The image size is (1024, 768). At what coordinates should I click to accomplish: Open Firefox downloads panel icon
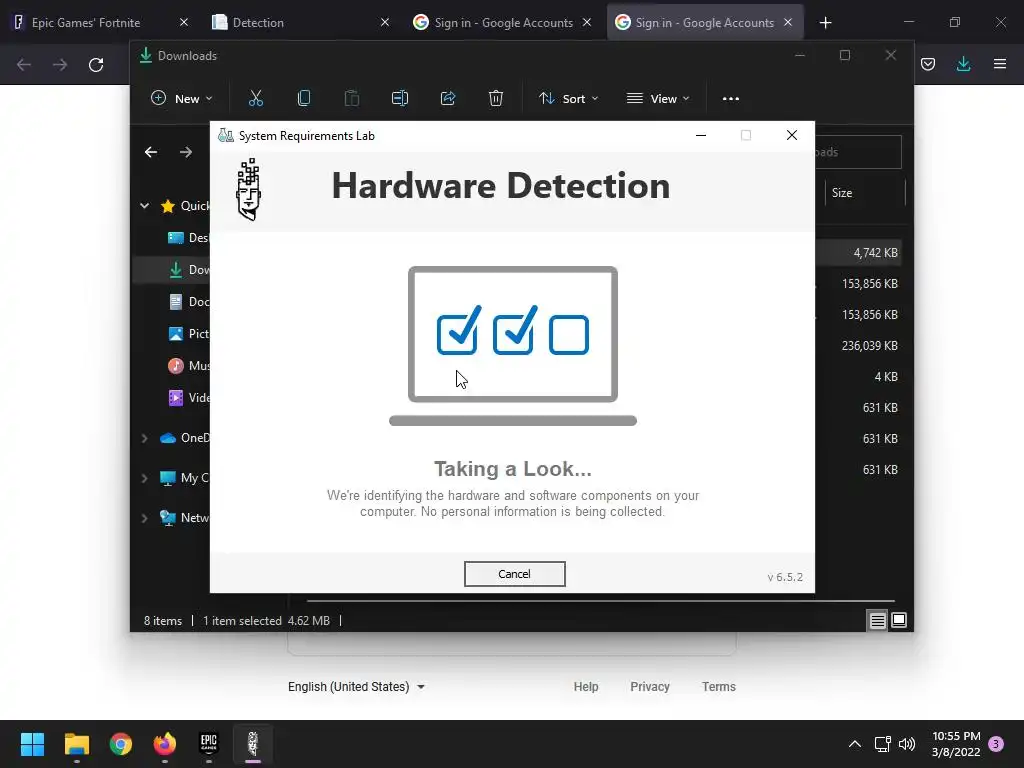(x=963, y=64)
